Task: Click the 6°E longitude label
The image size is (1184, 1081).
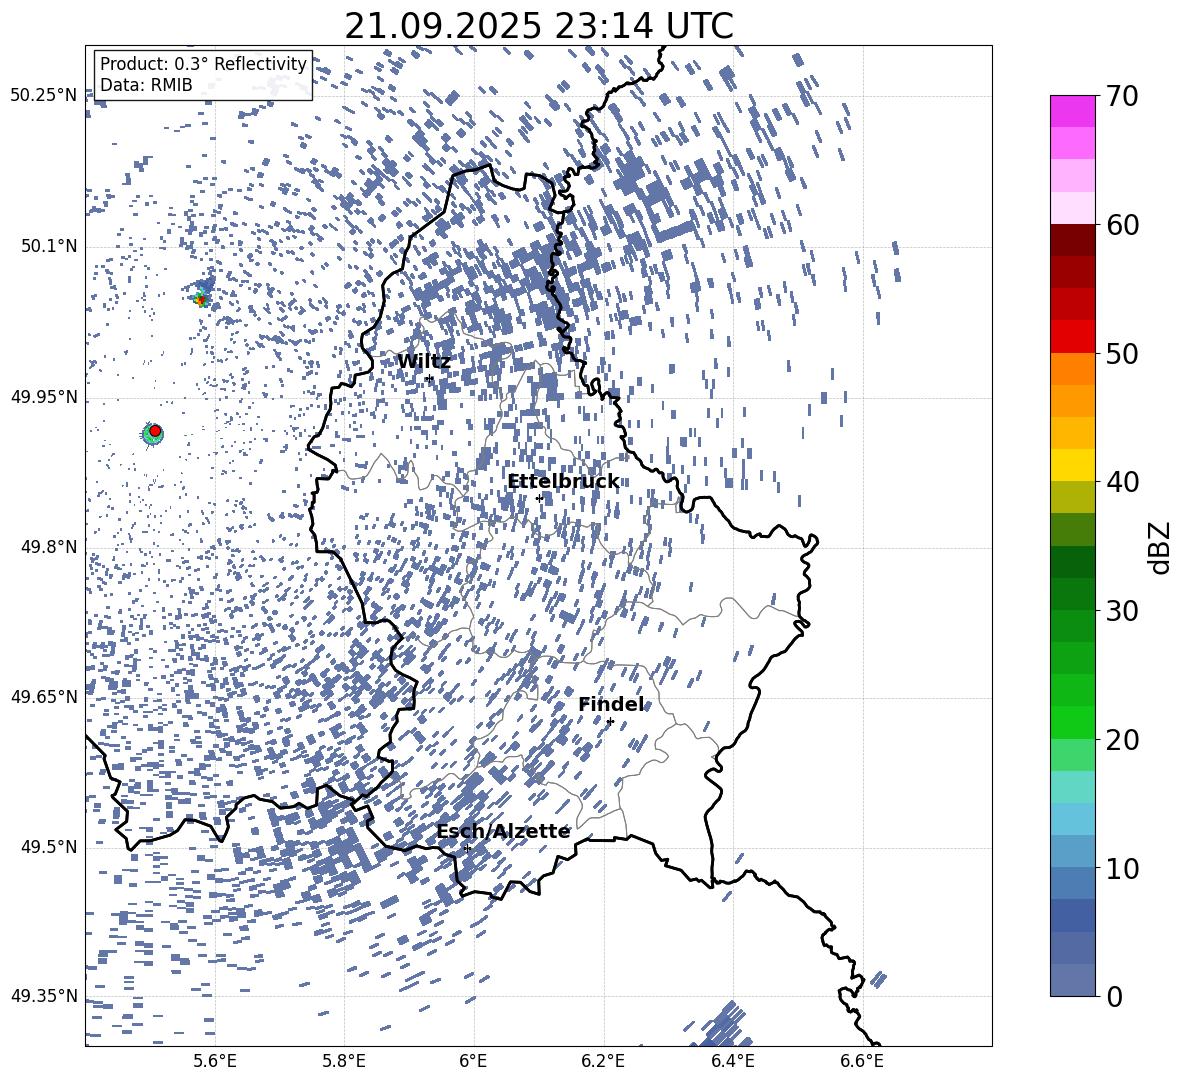Action: (473, 1061)
